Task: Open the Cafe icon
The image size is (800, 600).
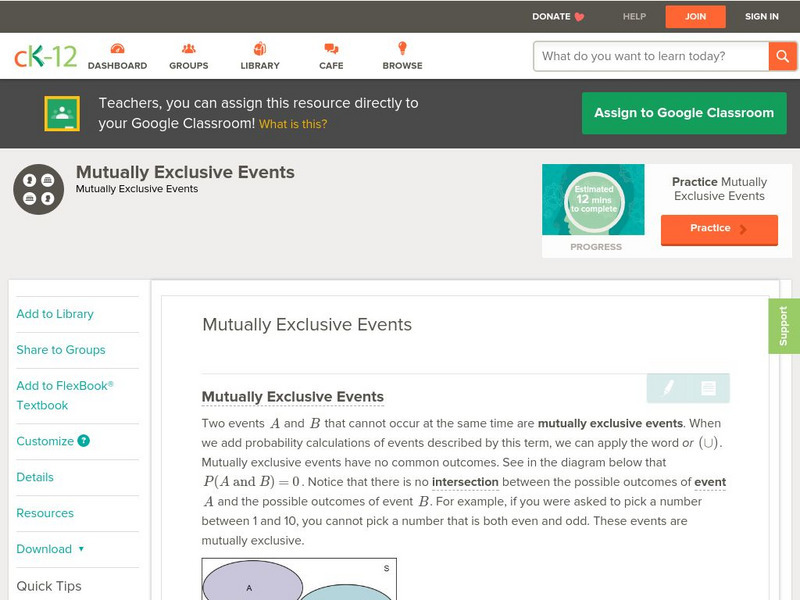Action: tap(331, 49)
